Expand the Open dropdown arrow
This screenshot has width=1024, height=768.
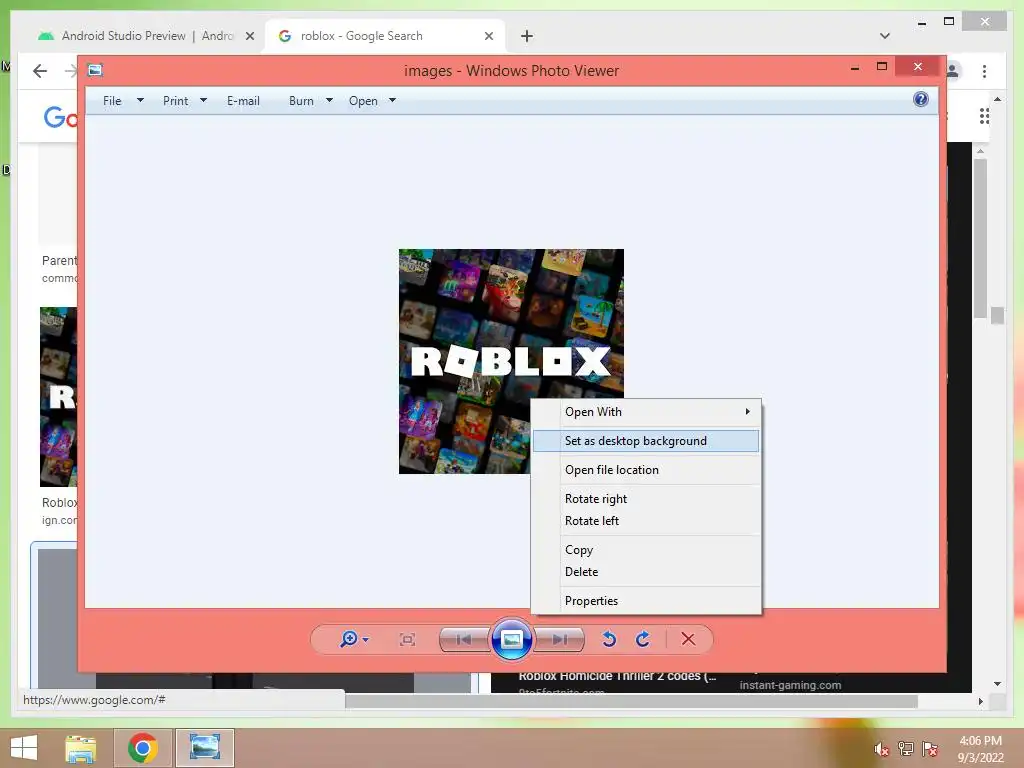[x=392, y=101]
